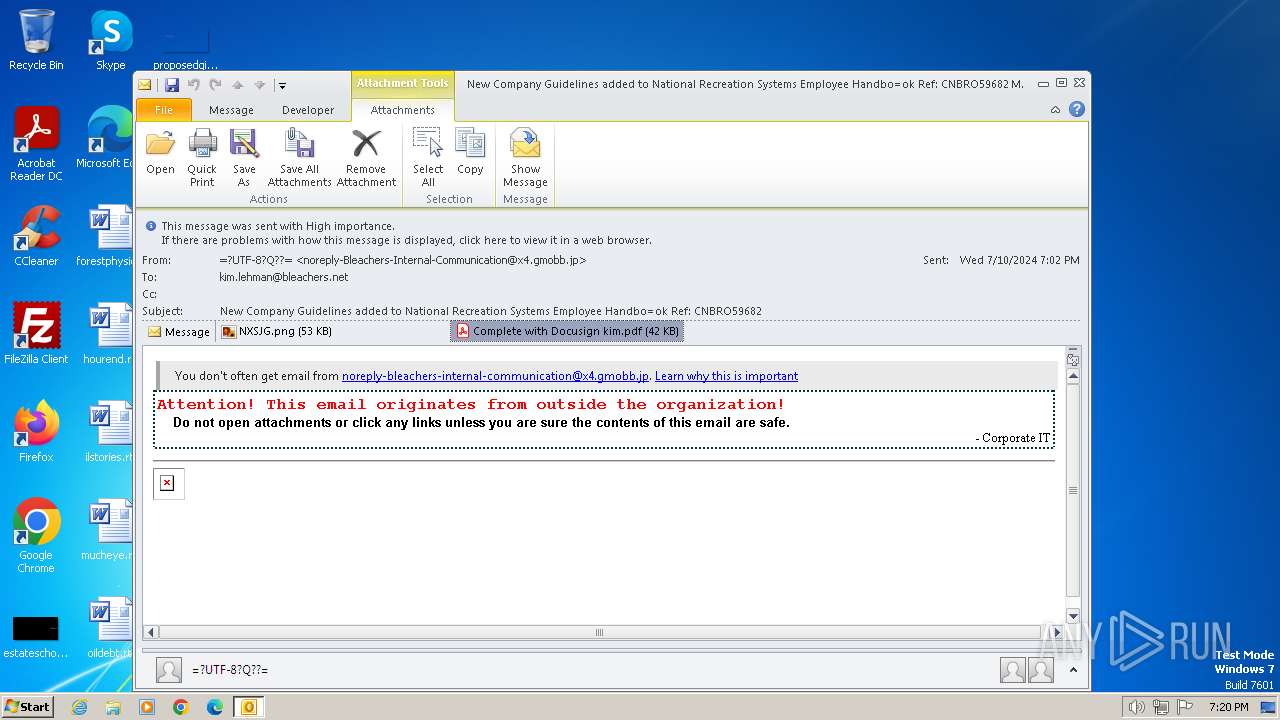Open Recycle Bin on desktop
This screenshot has height=720, width=1280.
click(36, 40)
